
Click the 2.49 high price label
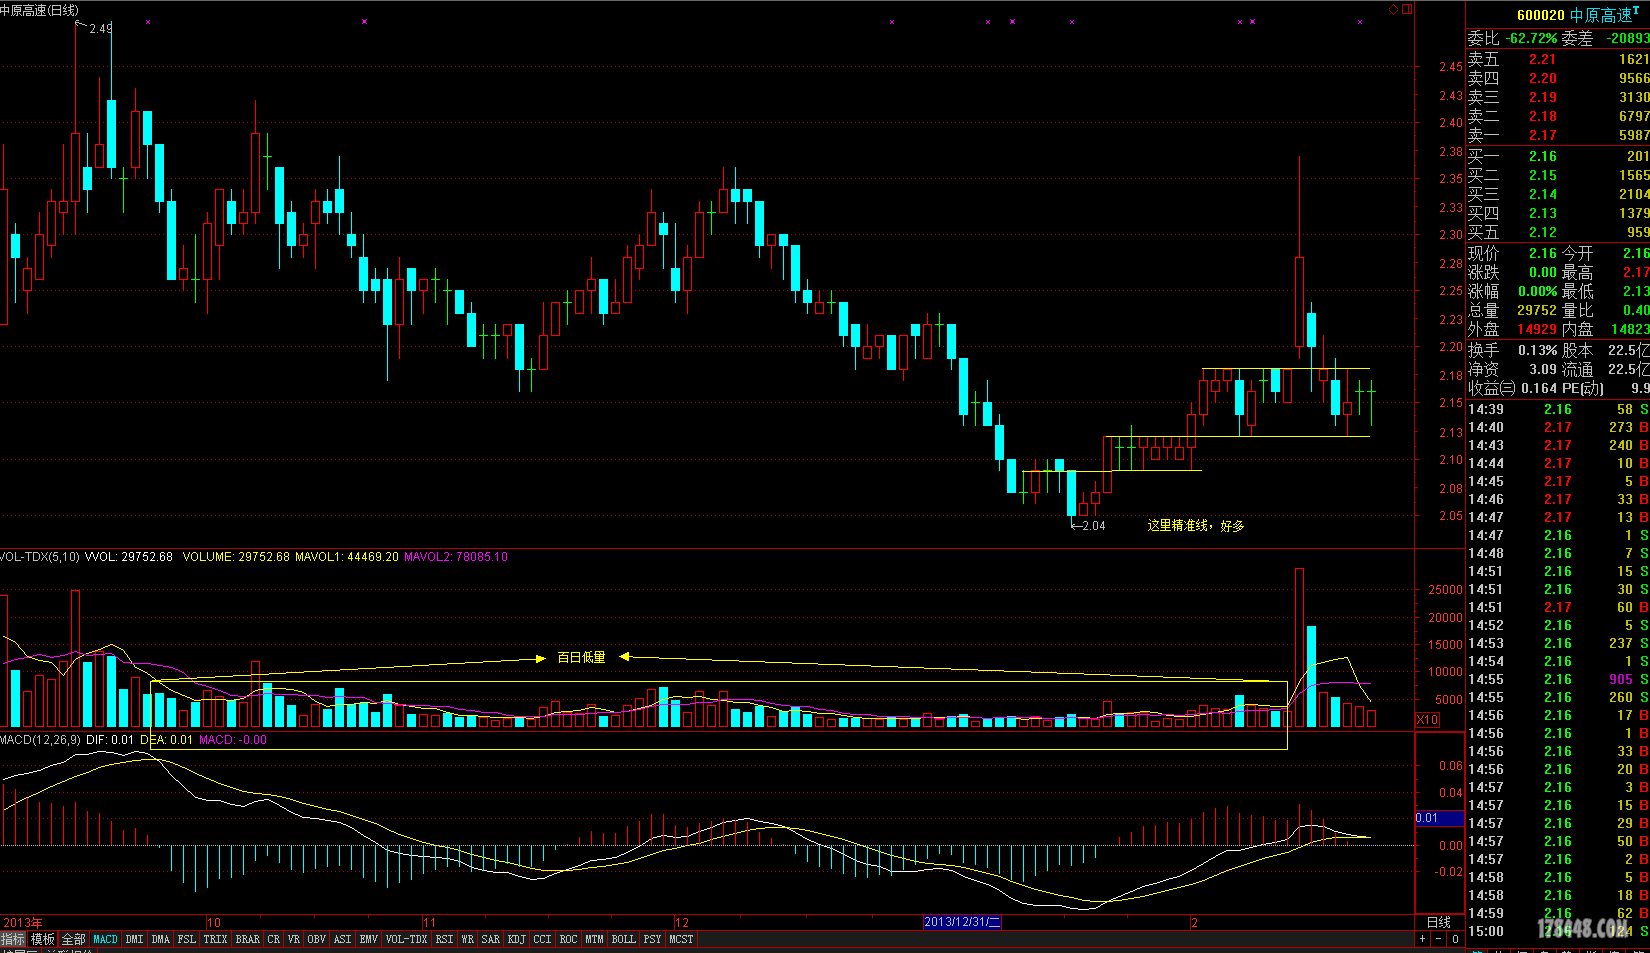(101, 29)
